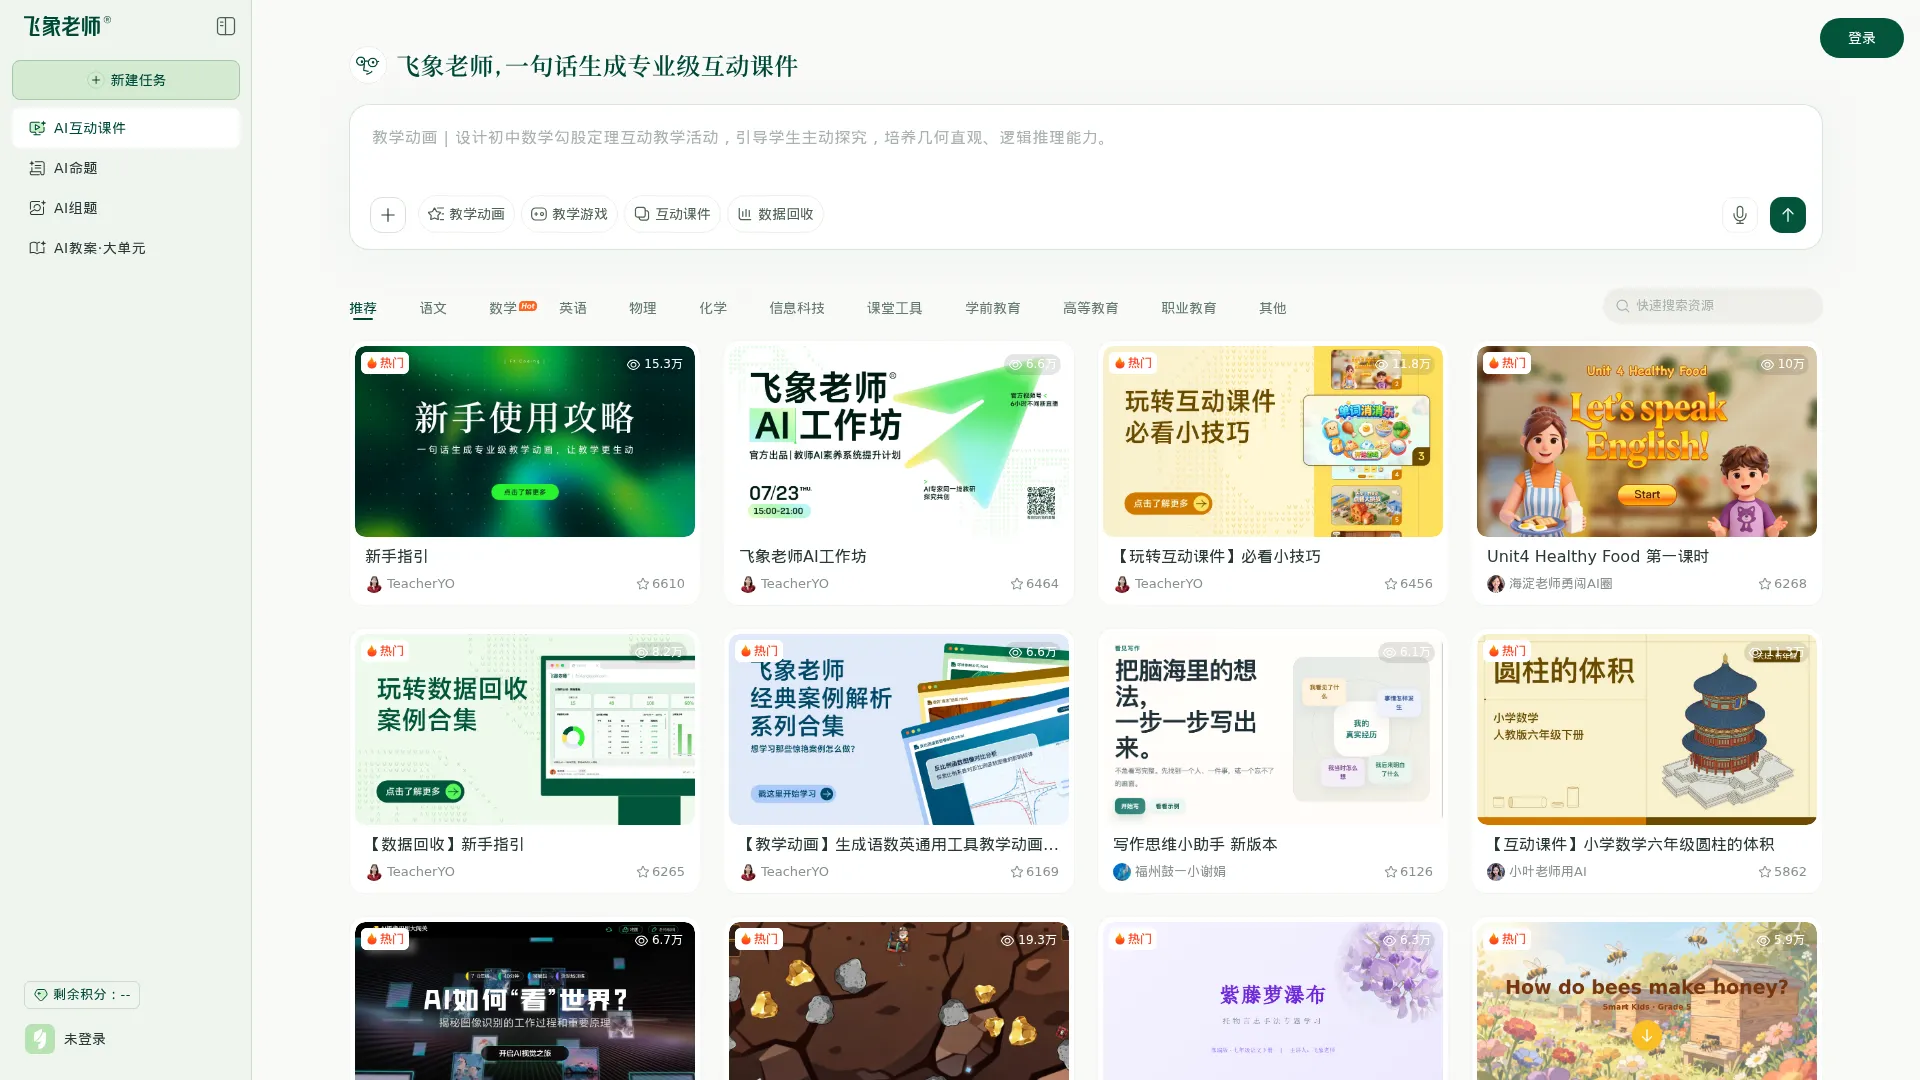The image size is (1920, 1080).
Task: Select the 教学游戏 mode chip
Action: [x=569, y=214]
